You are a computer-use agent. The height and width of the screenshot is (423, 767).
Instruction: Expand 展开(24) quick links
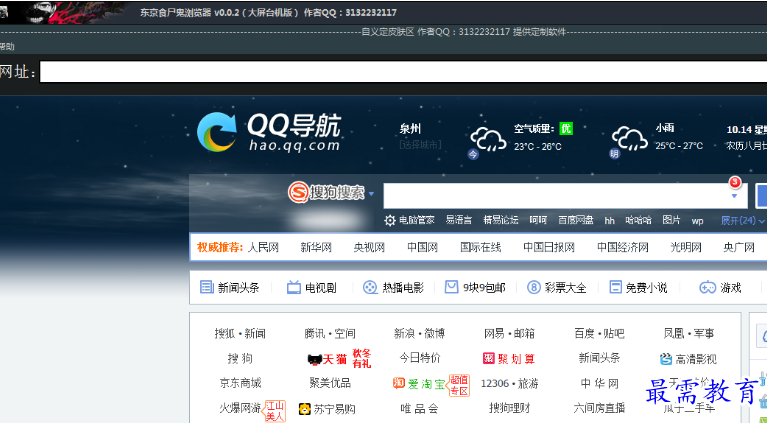point(743,221)
